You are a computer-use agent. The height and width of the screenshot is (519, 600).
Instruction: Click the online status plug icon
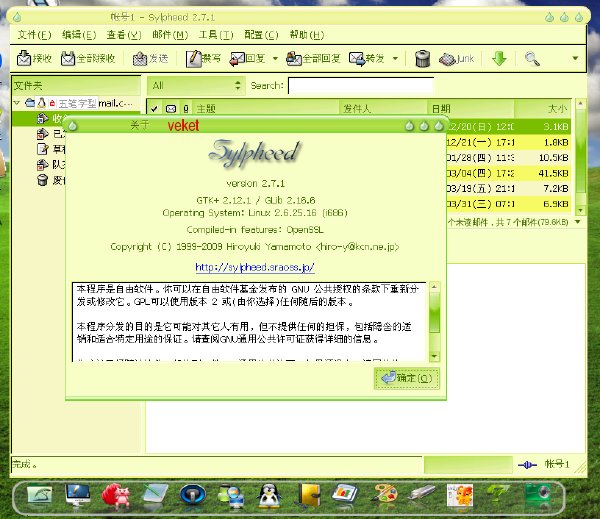click(x=527, y=465)
